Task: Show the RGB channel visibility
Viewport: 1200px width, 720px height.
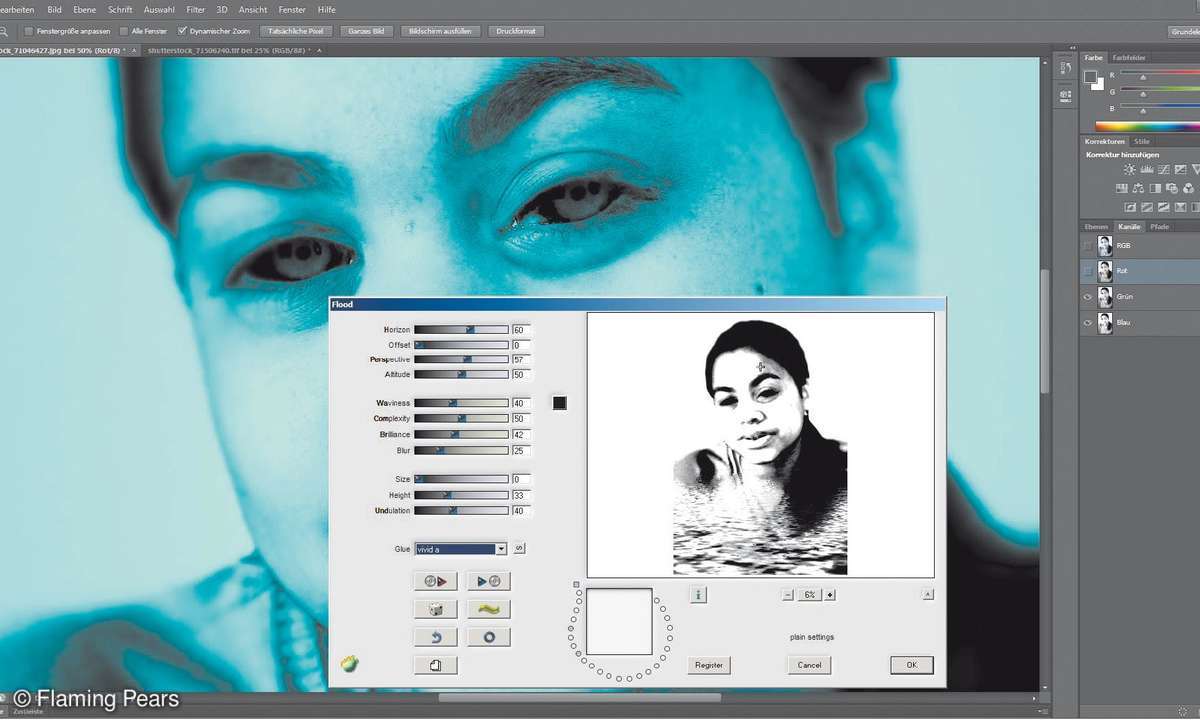Action: pyautogui.click(x=1088, y=245)
